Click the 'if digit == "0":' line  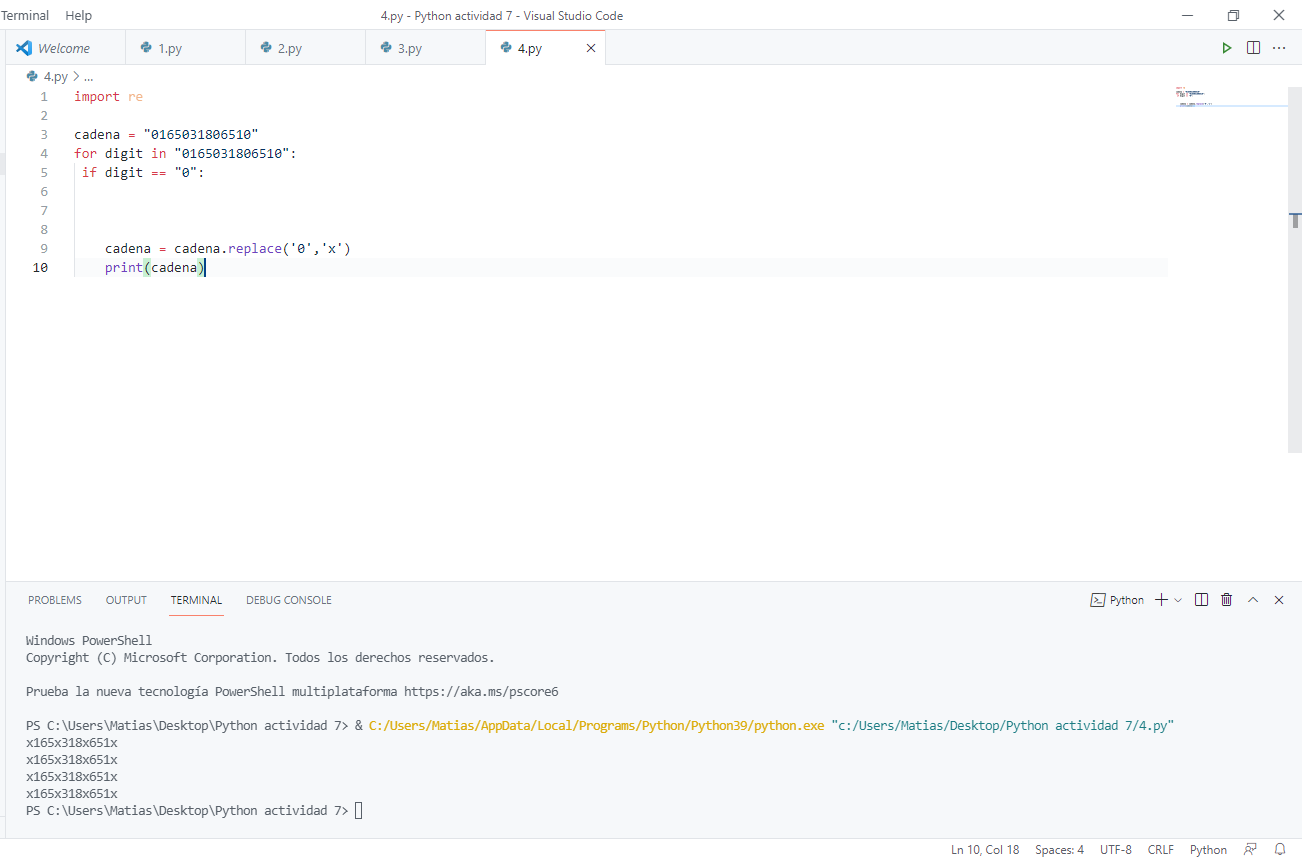click(x=142, y=173)
